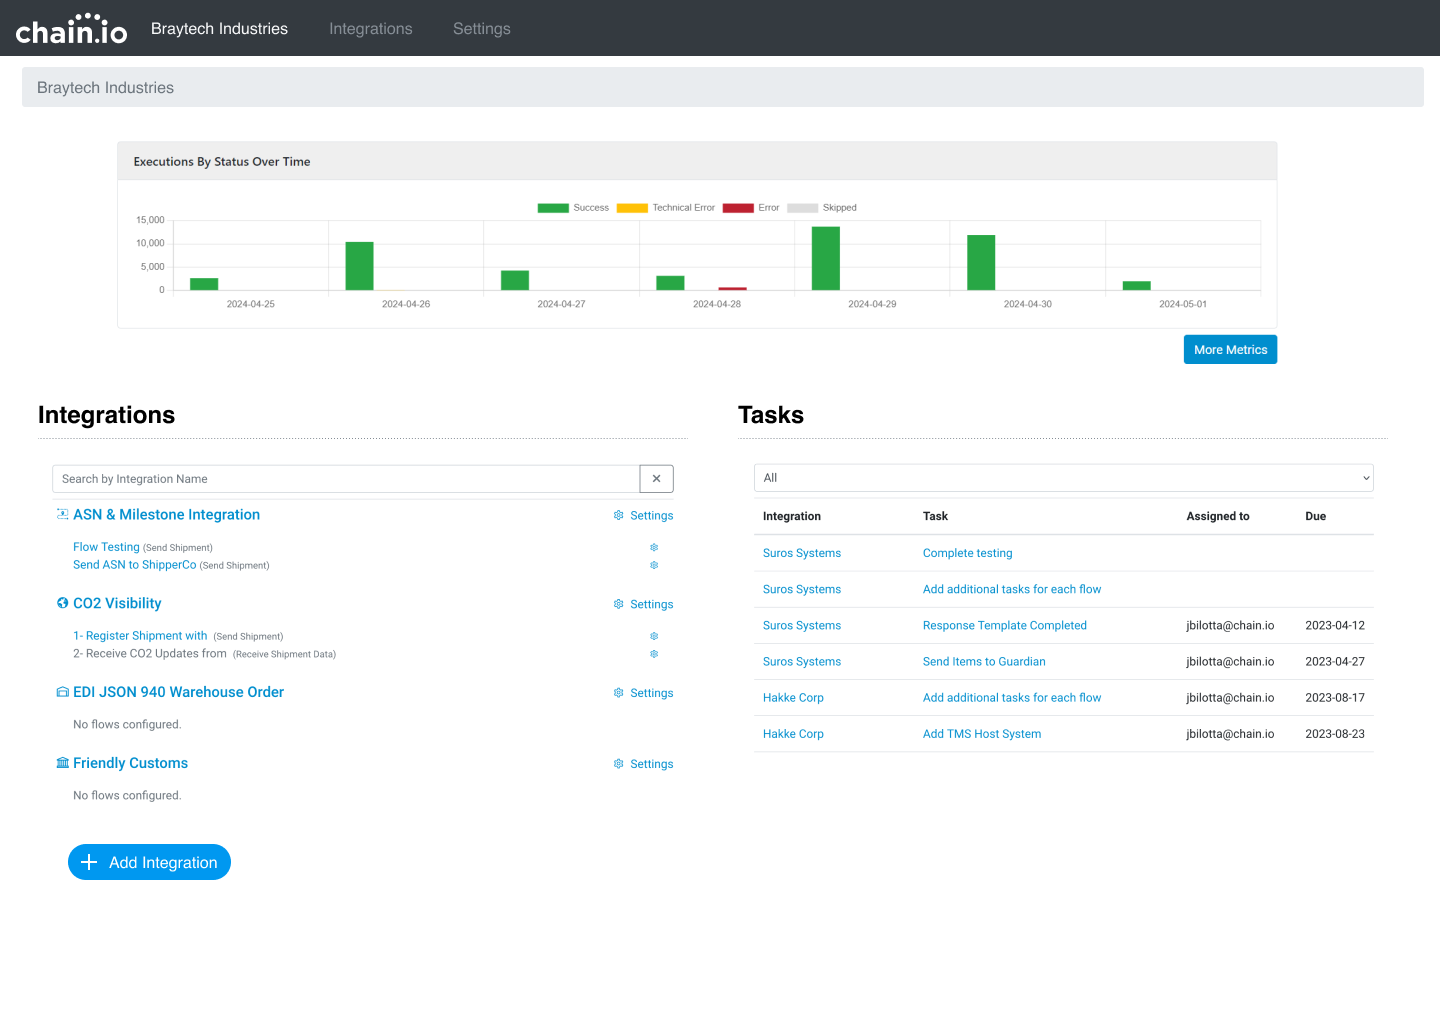Click the Due column header
The width and height of the screenshot is (1440, 1024).
click(x=1315, y=517)
